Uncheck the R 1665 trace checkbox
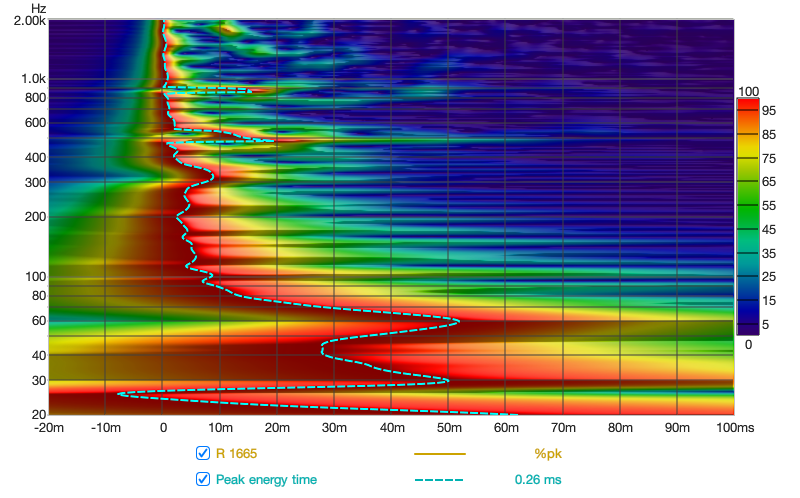 (x=204, y=453)
